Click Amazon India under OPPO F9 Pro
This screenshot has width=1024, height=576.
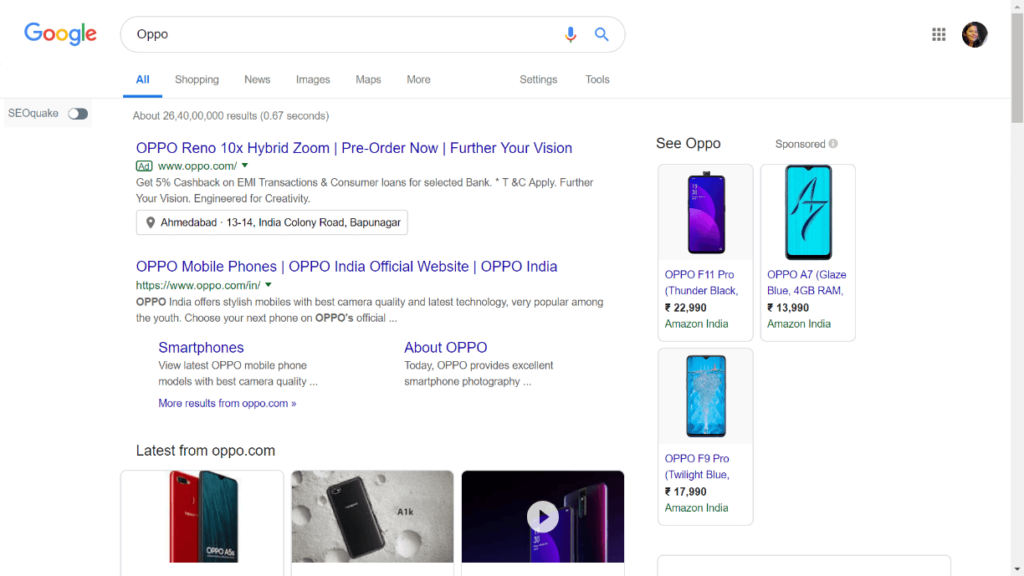click(696, 508)
